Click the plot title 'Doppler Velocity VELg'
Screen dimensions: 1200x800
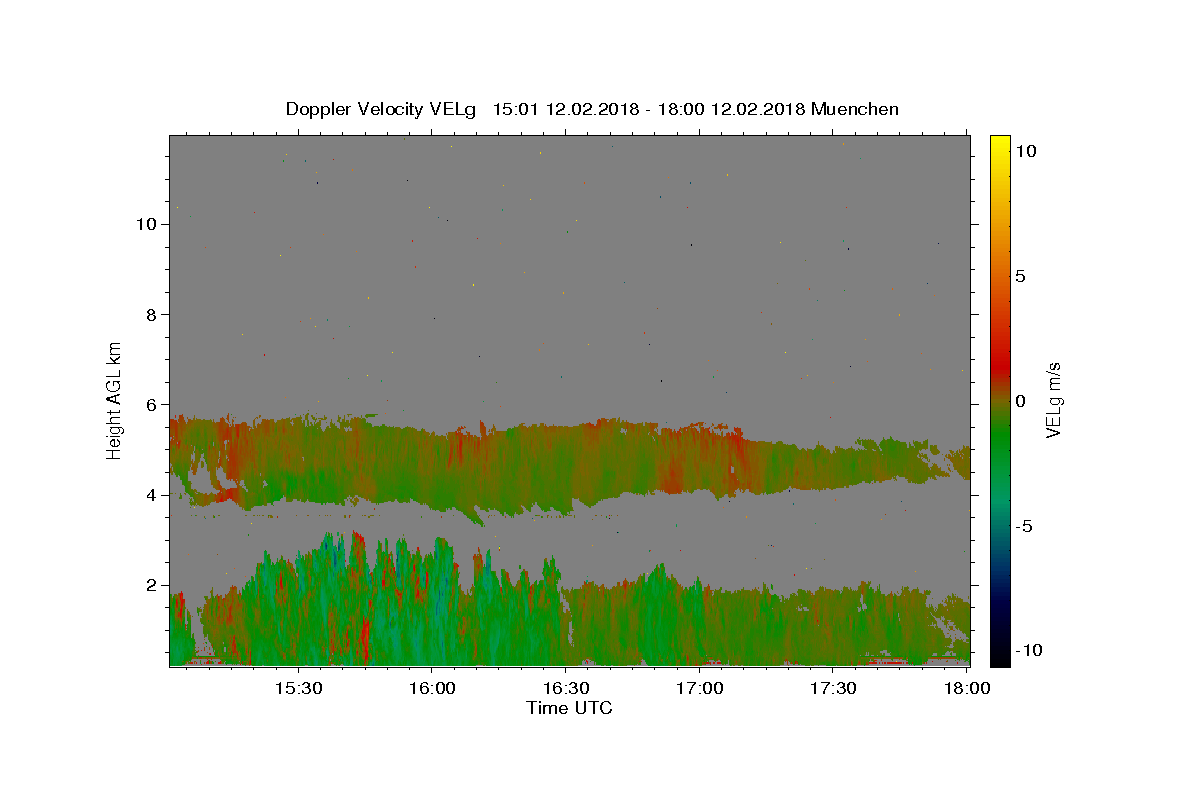click(x=381, y=109)
